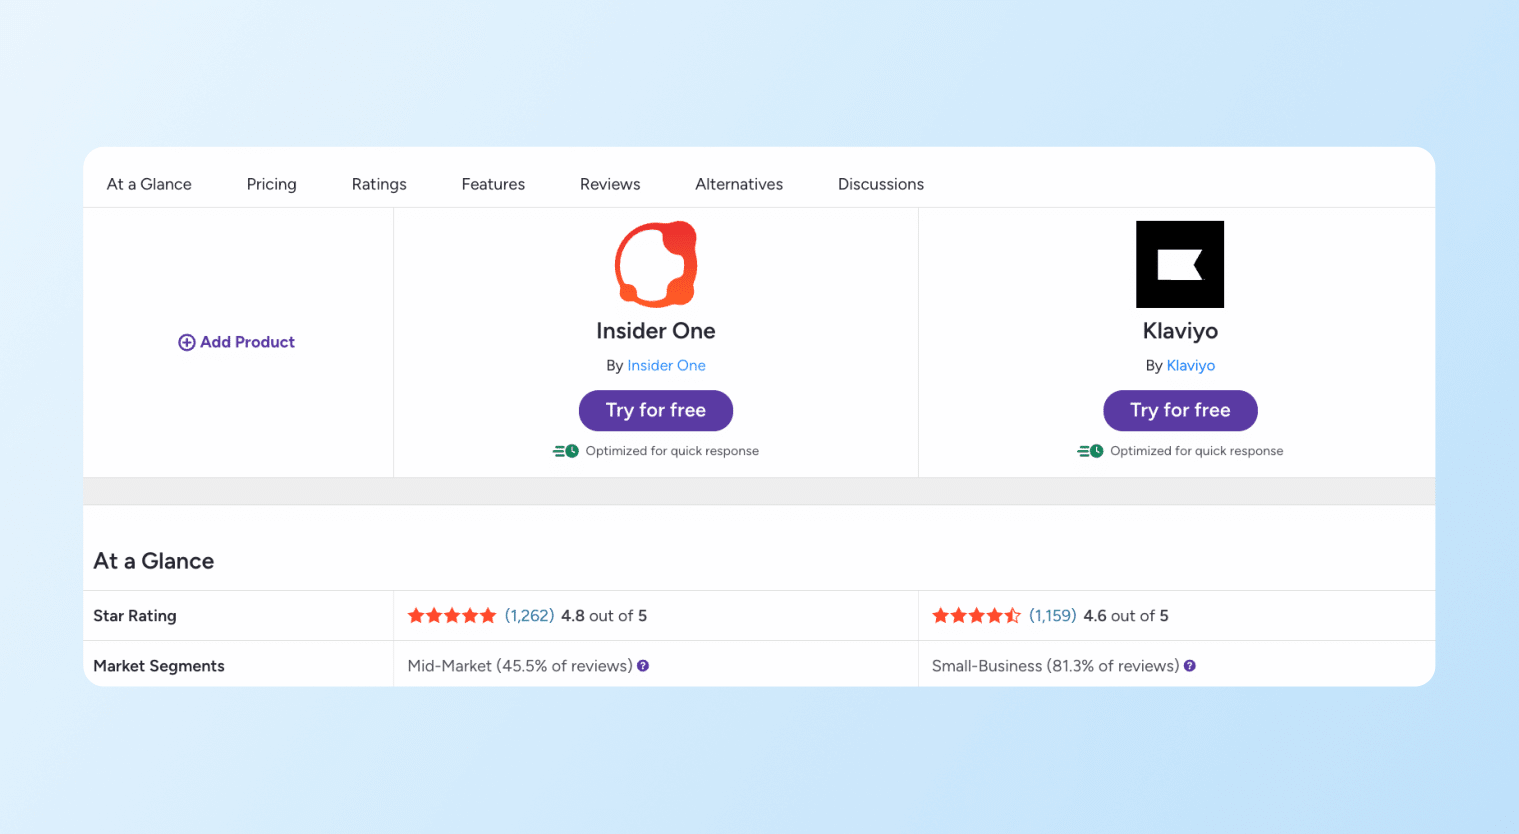Screen dimensions: 1519x834
Task: Click the Klaviyo product logo
Action: click(1179, 263)
